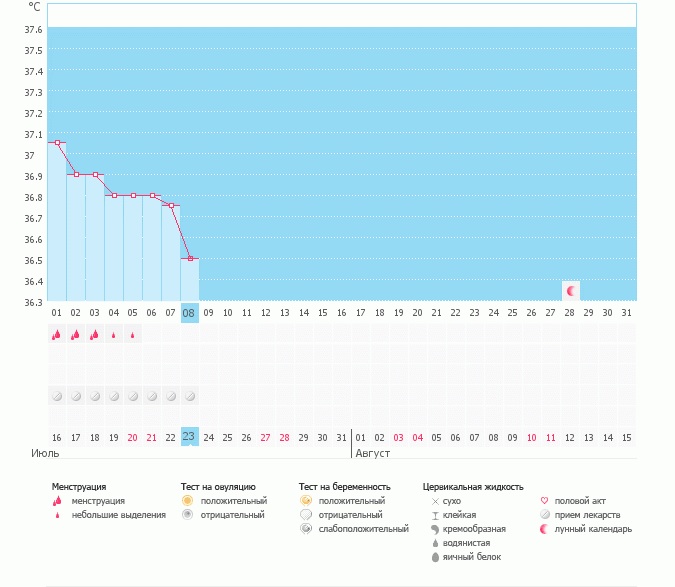Screen dimensions: 675x587
Task: Select the 36.5° data point on day 08
Action: (190, 259)
